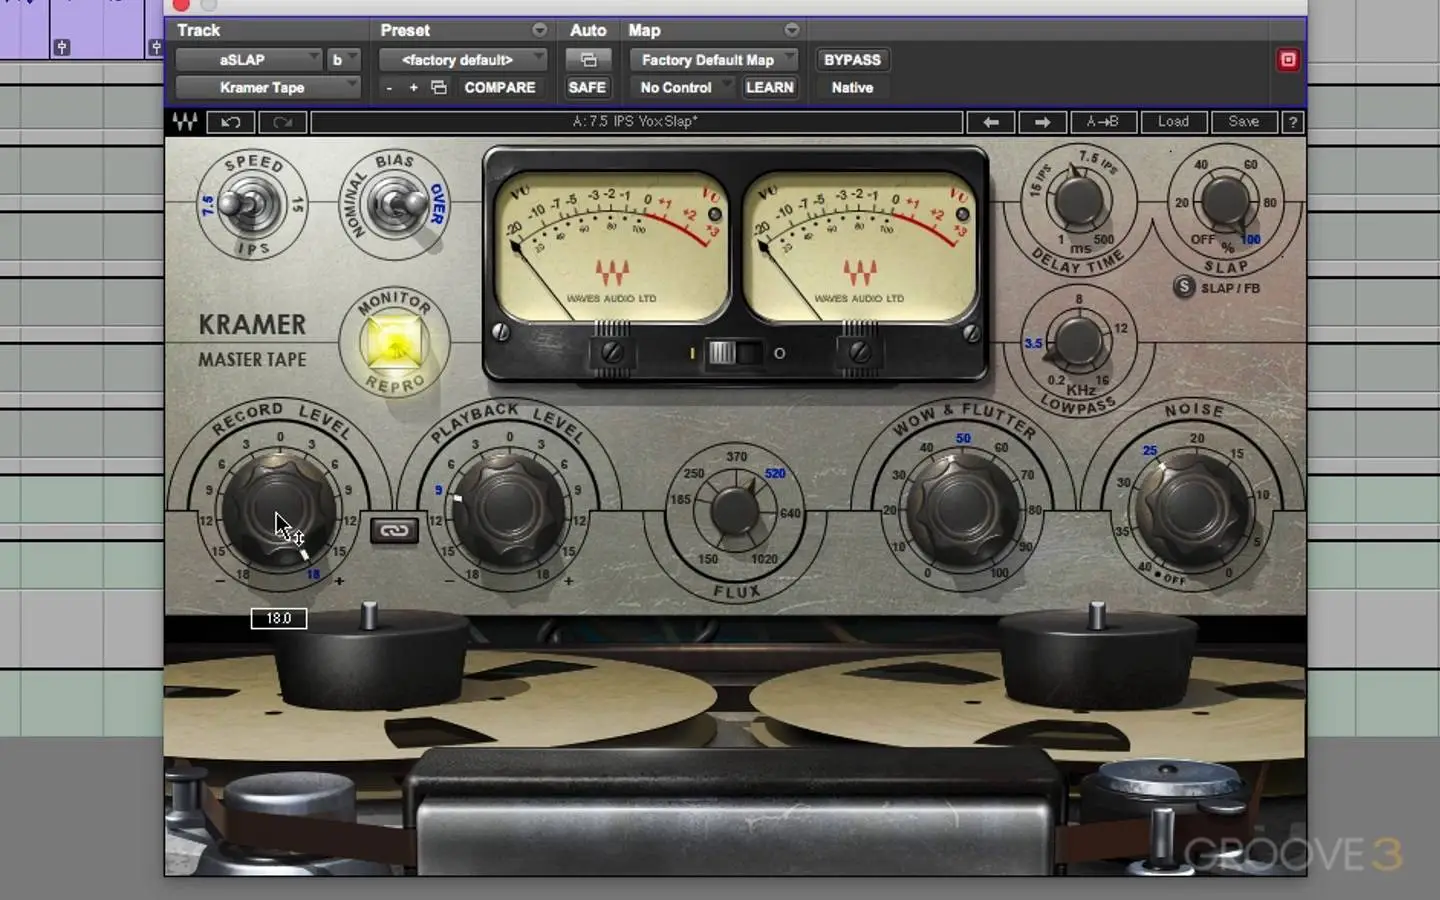Click the 18.0 record level value field
1440x900 pixels.
(x=279, y=619)
